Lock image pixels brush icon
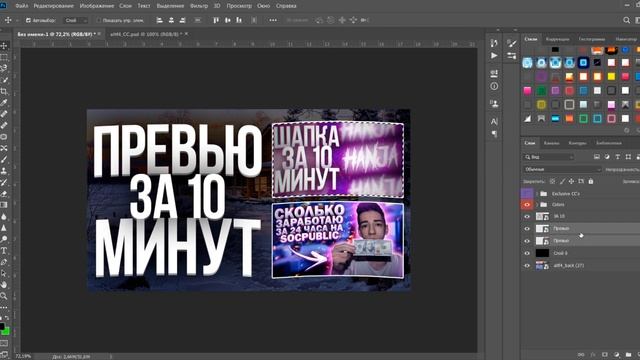640x360 pixels. (562, 181)
